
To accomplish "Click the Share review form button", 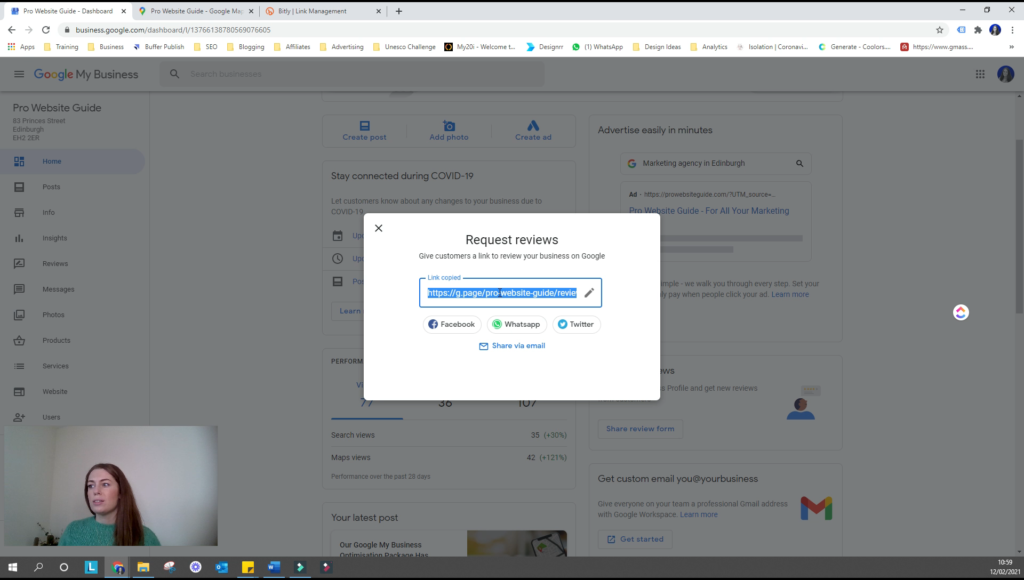I will pyautogui.click(x=640, y=428).
